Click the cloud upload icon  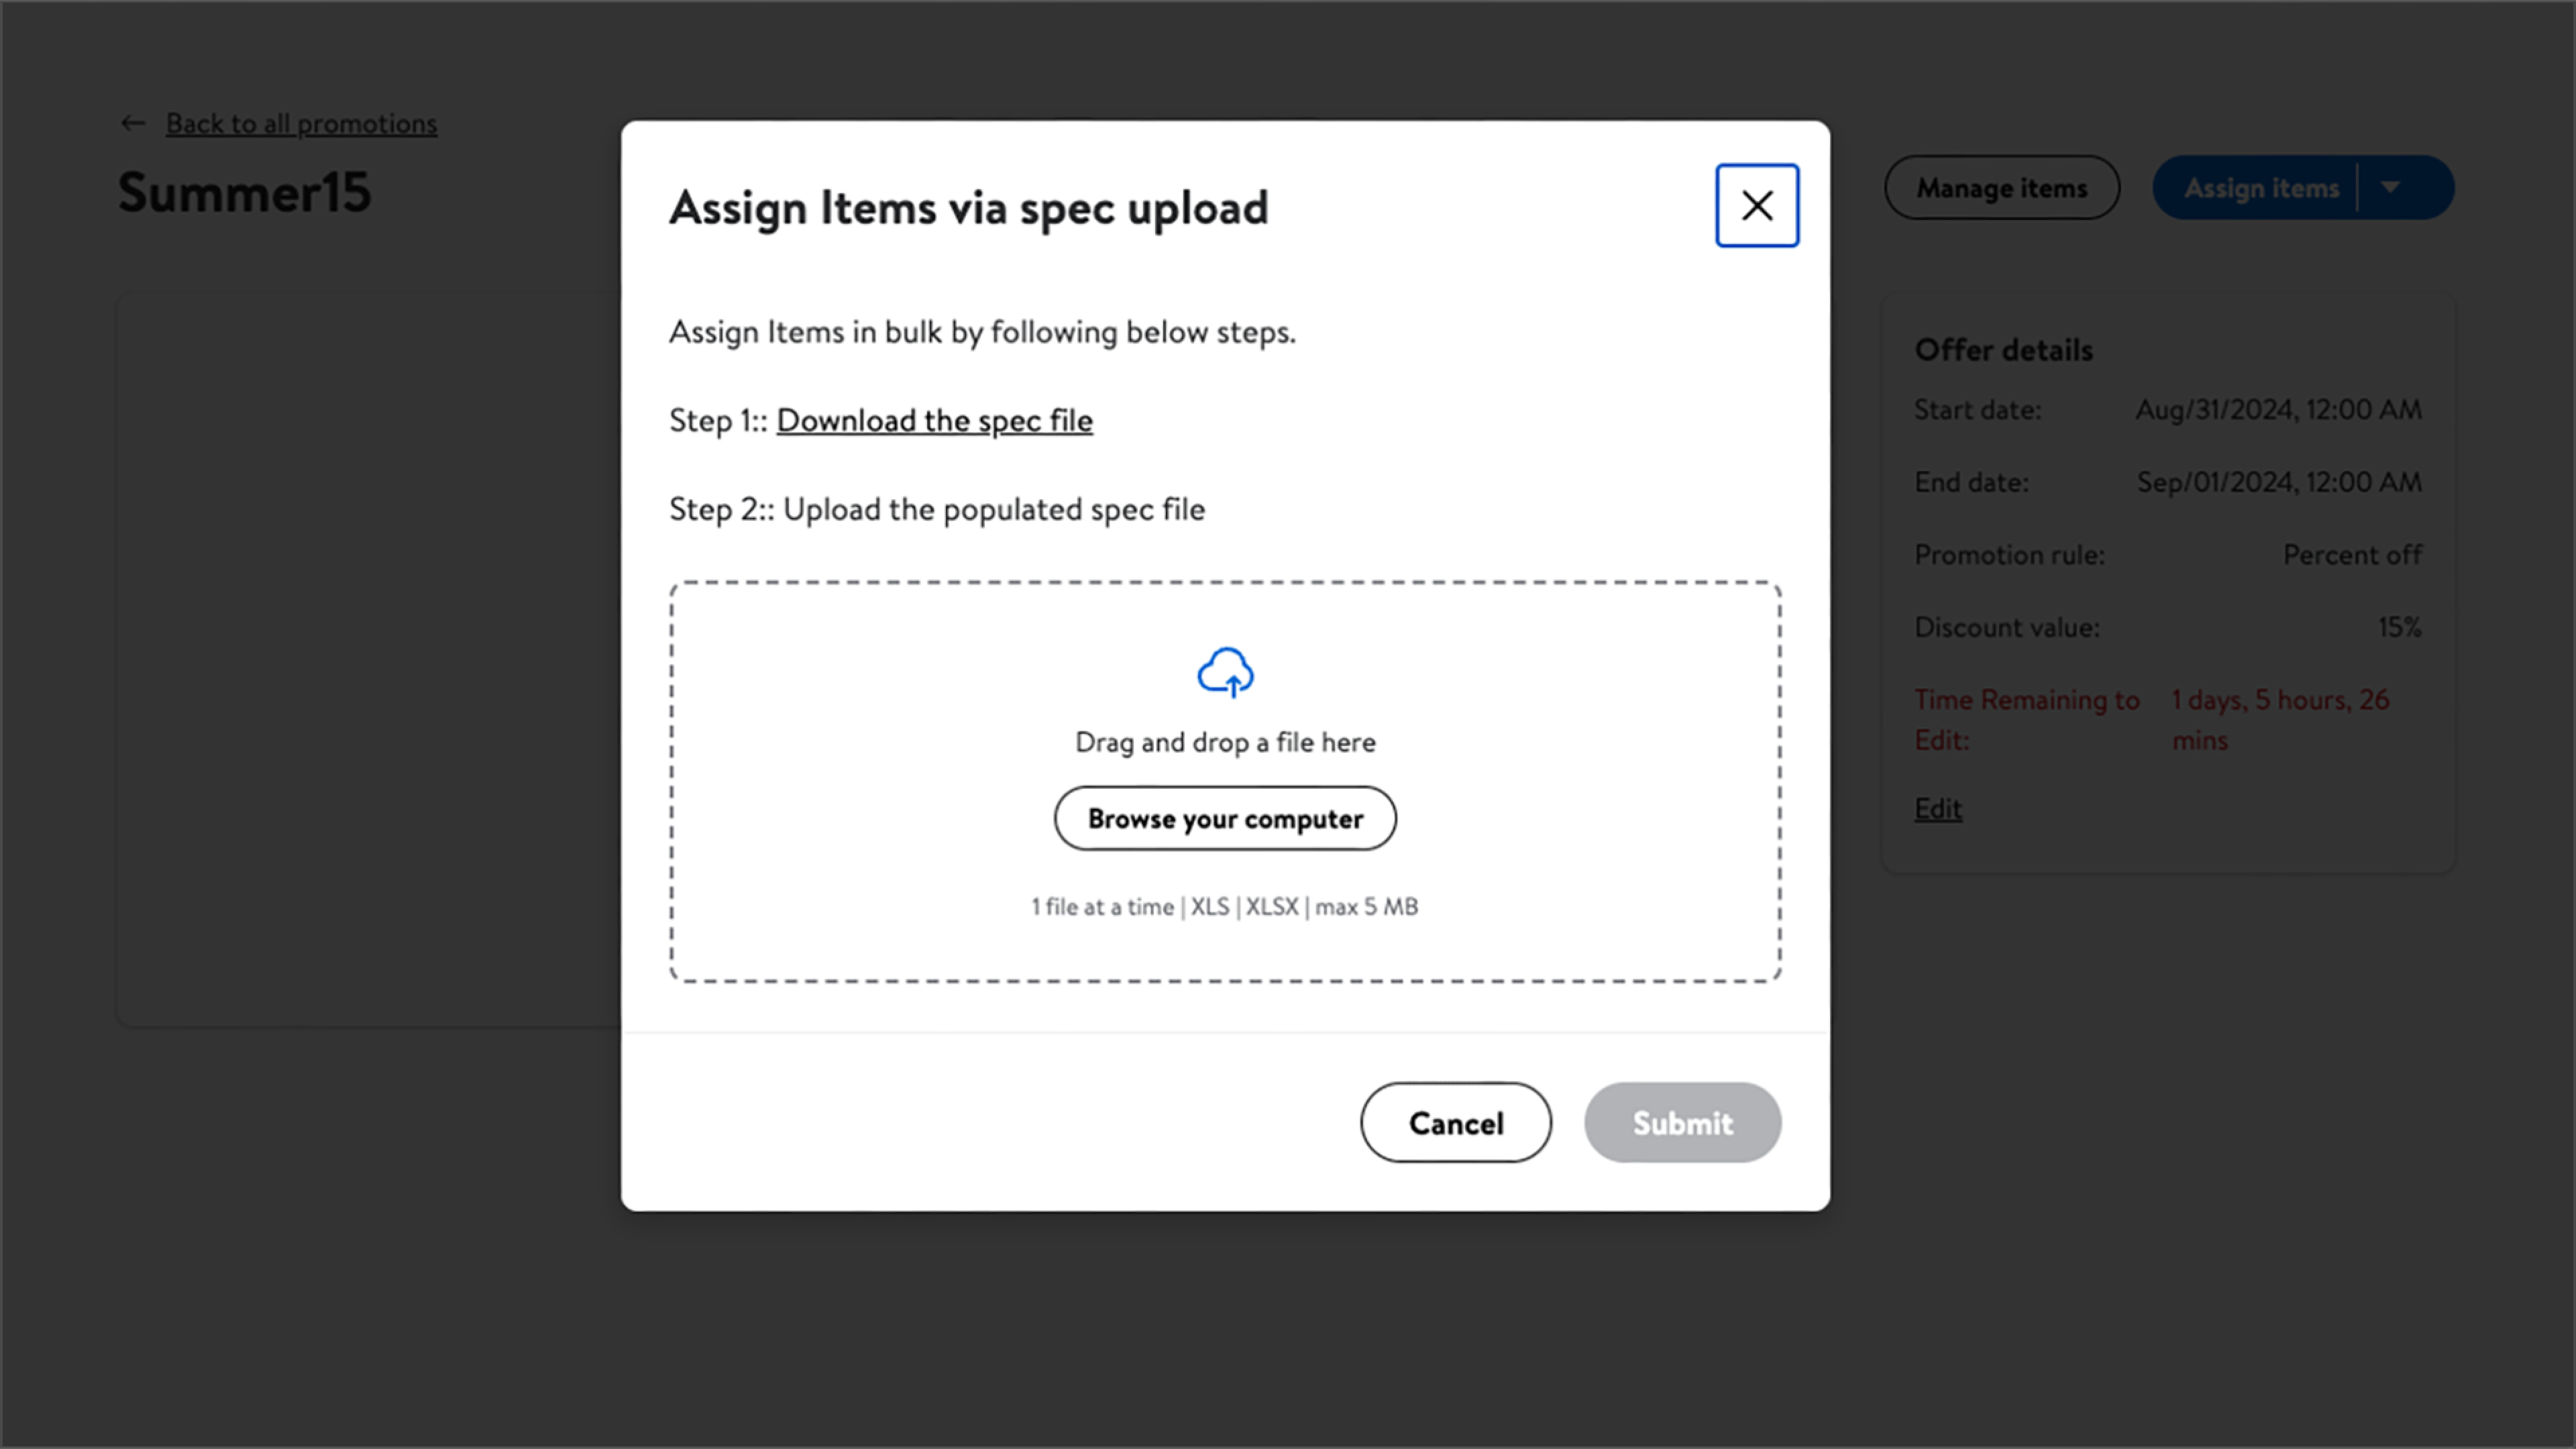tap(1225, 673)
